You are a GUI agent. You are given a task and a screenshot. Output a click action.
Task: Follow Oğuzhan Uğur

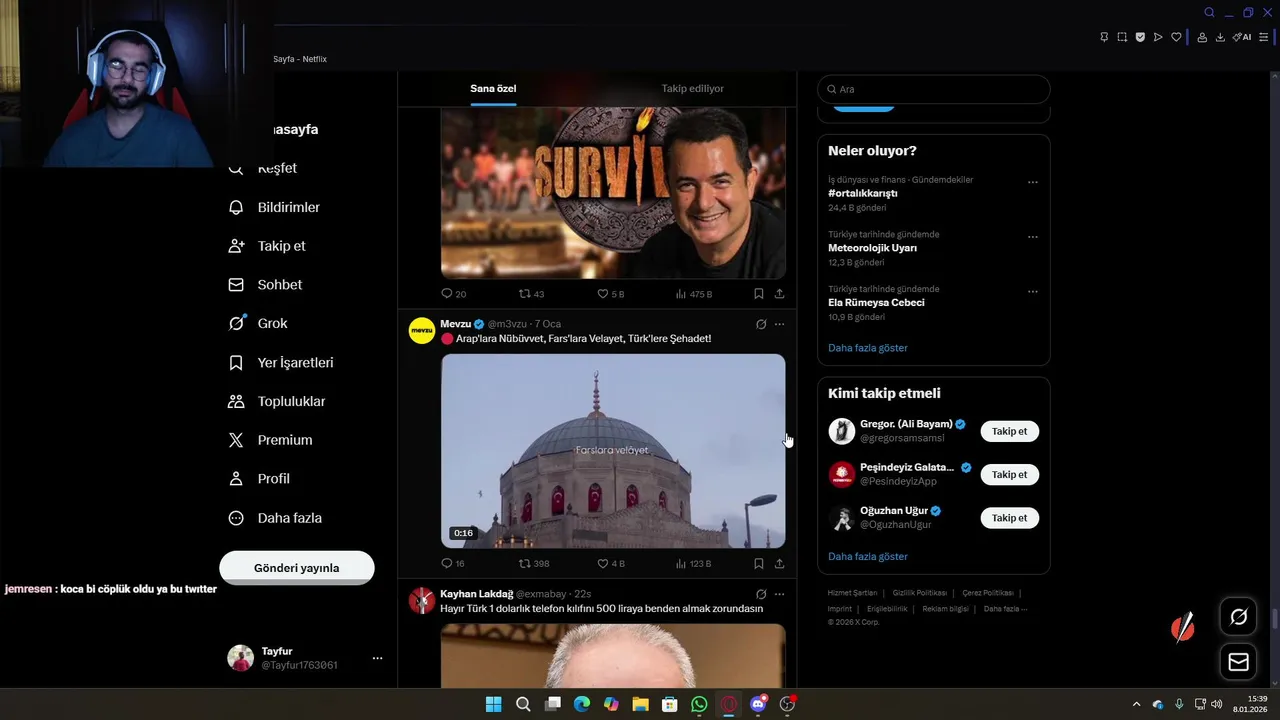click(x=1009, y=518)
